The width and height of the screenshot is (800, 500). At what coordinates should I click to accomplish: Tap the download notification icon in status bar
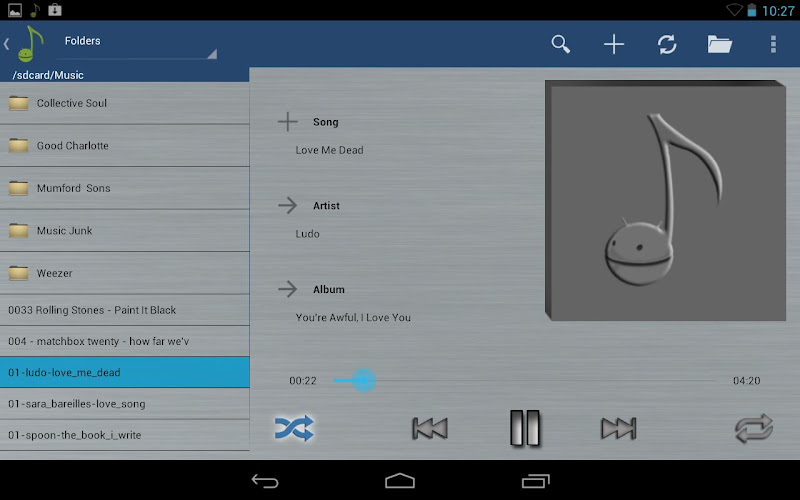(55, 10)
